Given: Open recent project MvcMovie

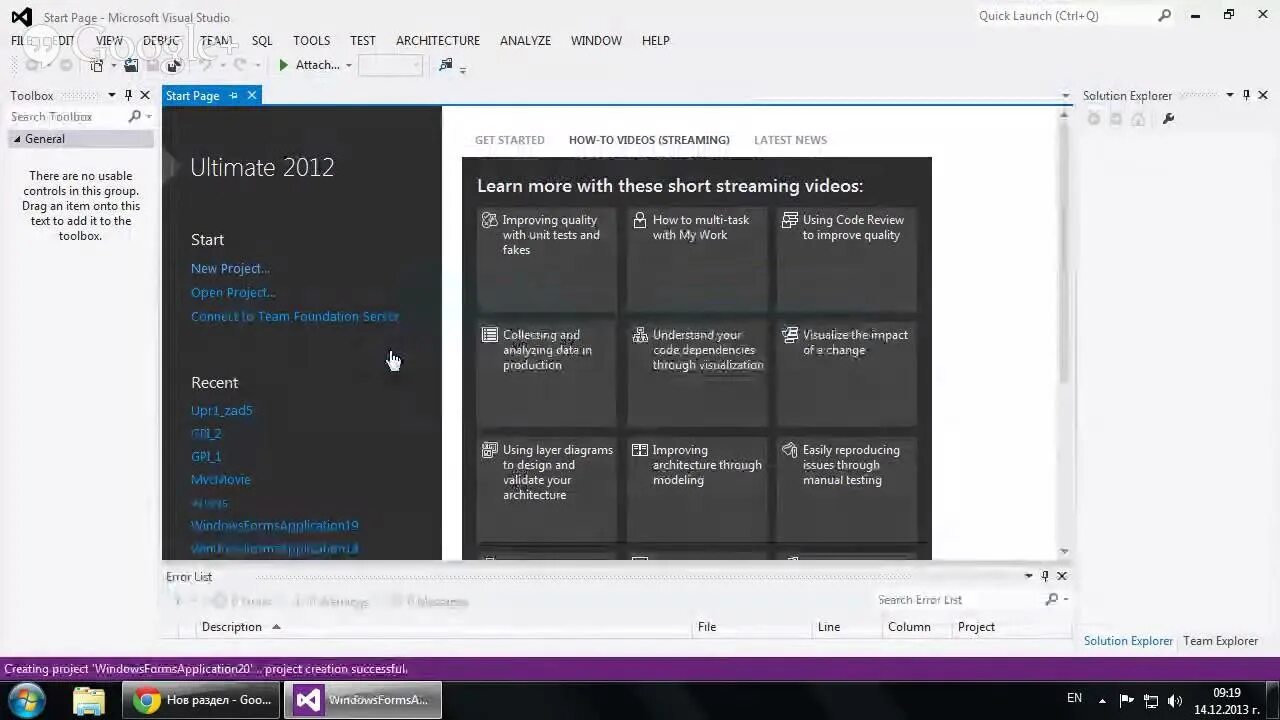Looking at the screenshot, I should [221, 479].
